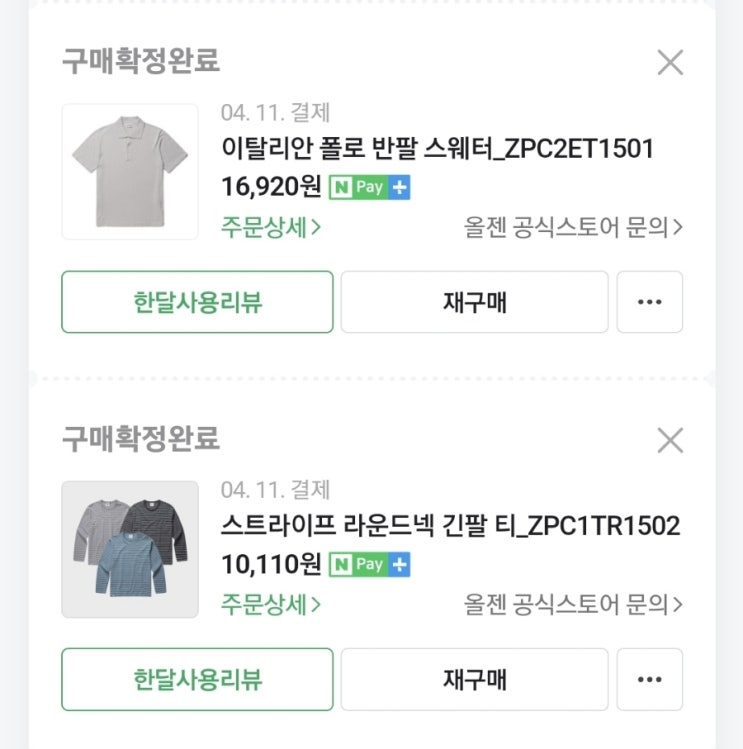The width and height of the screenshot is (743, 749).
Task: Click the 16,920원 price text
Action: tap(271, 188)
